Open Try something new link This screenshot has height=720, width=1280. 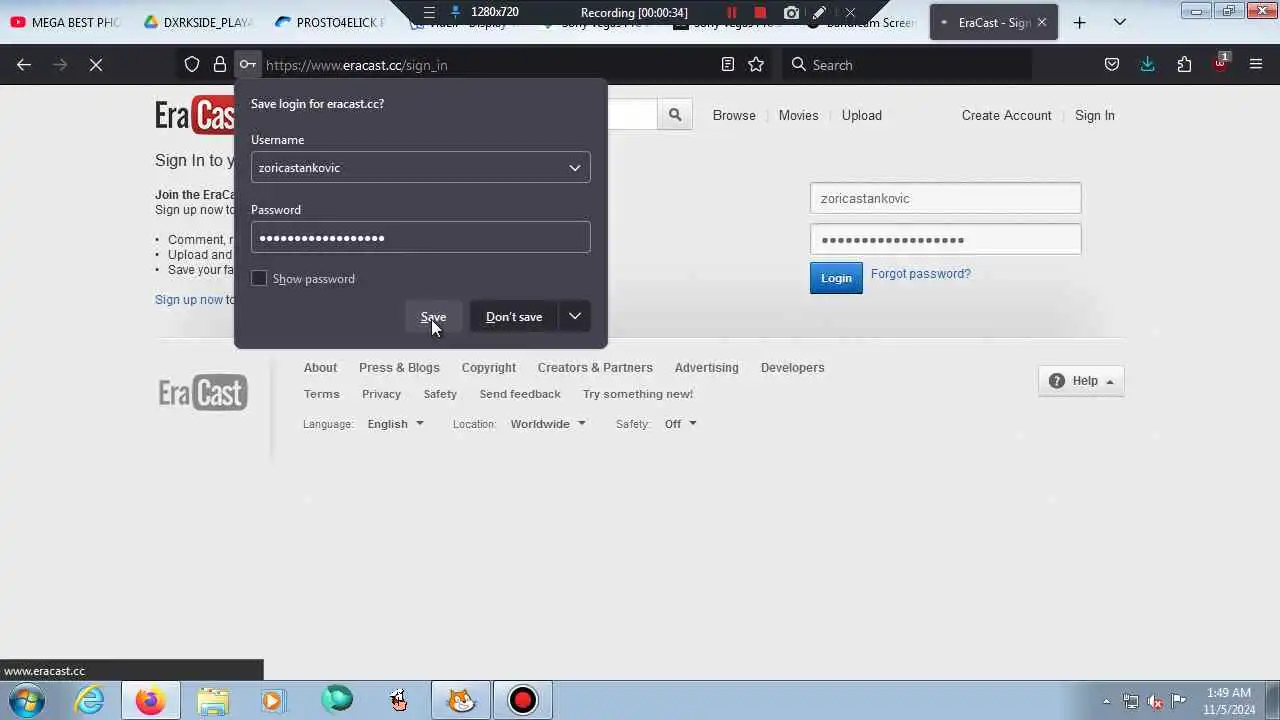click(x=638, y=394)
